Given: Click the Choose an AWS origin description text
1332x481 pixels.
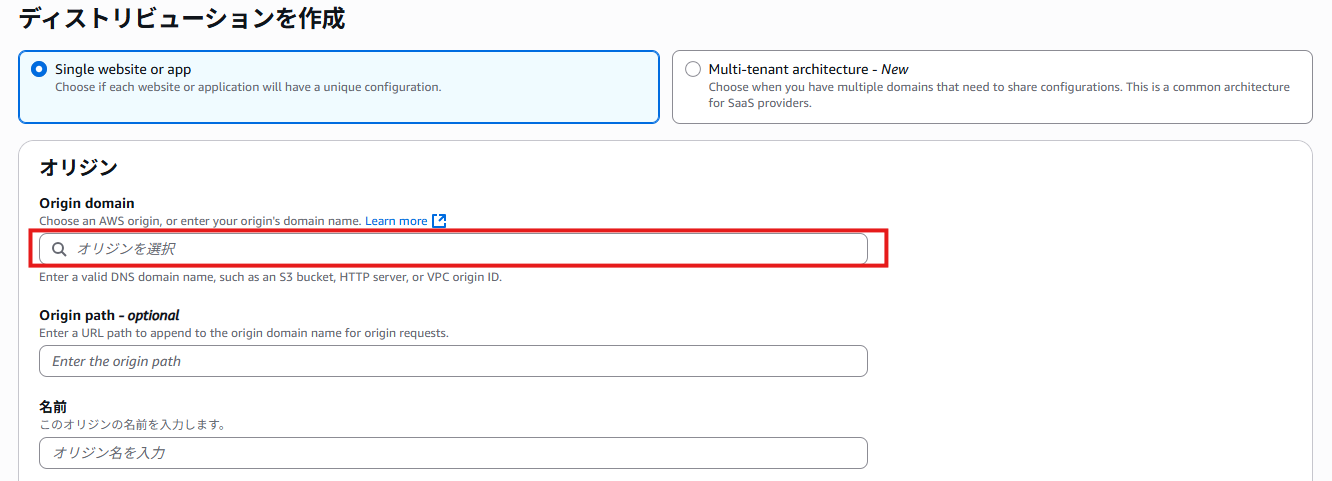Looking at the screenshot, I should (200, 221).
